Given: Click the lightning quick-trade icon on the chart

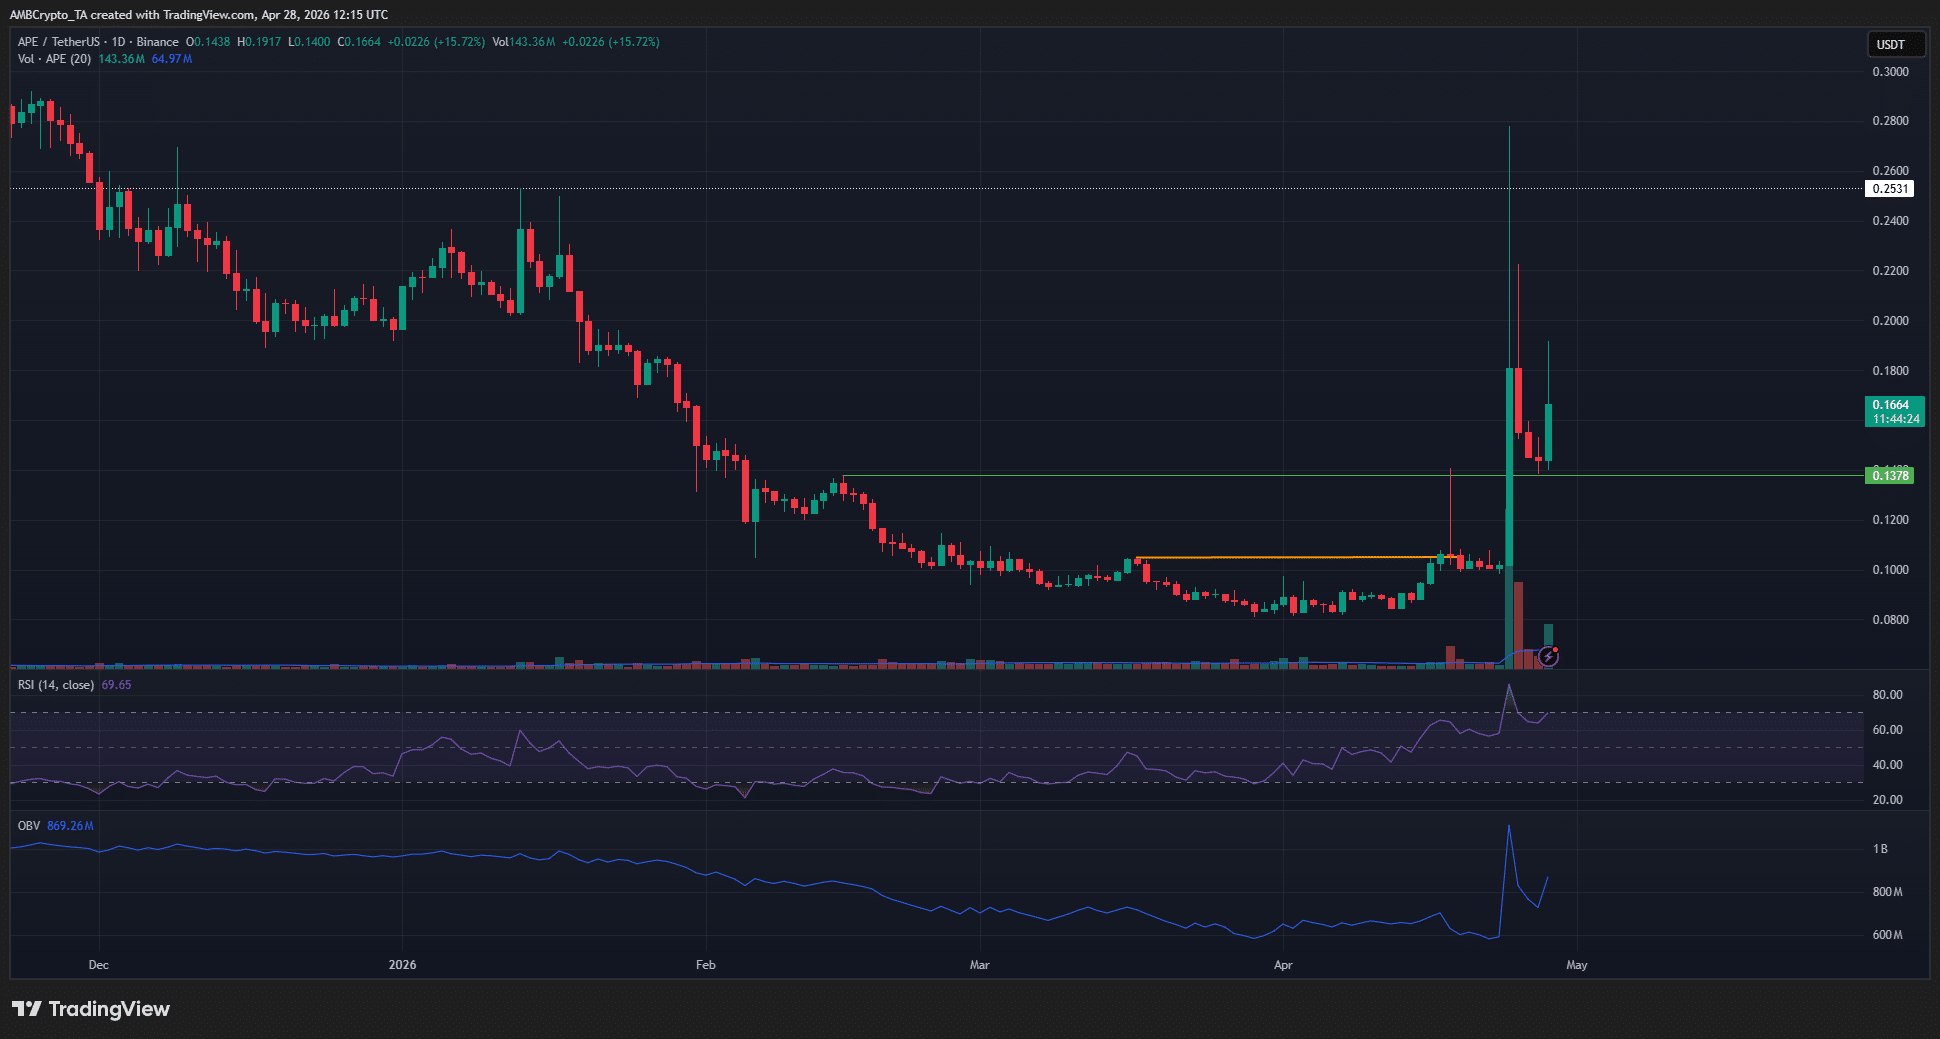Looking at the screenshot, I should pyautogui.click(x=1549, y=657).
